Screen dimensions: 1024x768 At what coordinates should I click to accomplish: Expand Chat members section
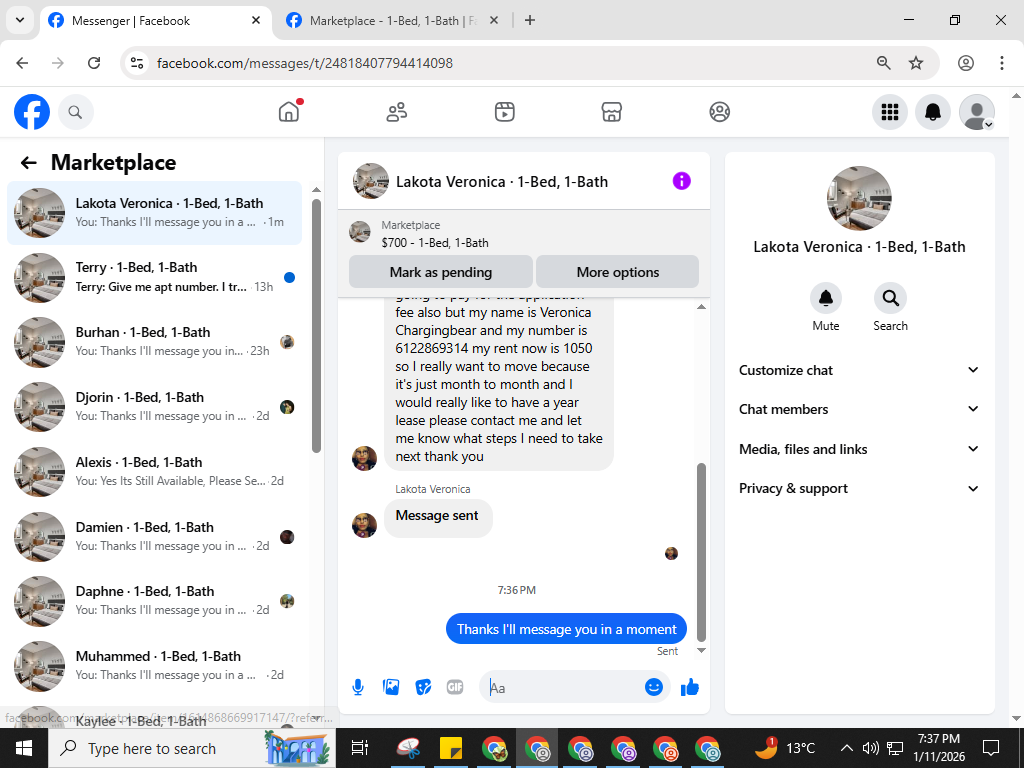pyautogui.click(x=858, y=409)
